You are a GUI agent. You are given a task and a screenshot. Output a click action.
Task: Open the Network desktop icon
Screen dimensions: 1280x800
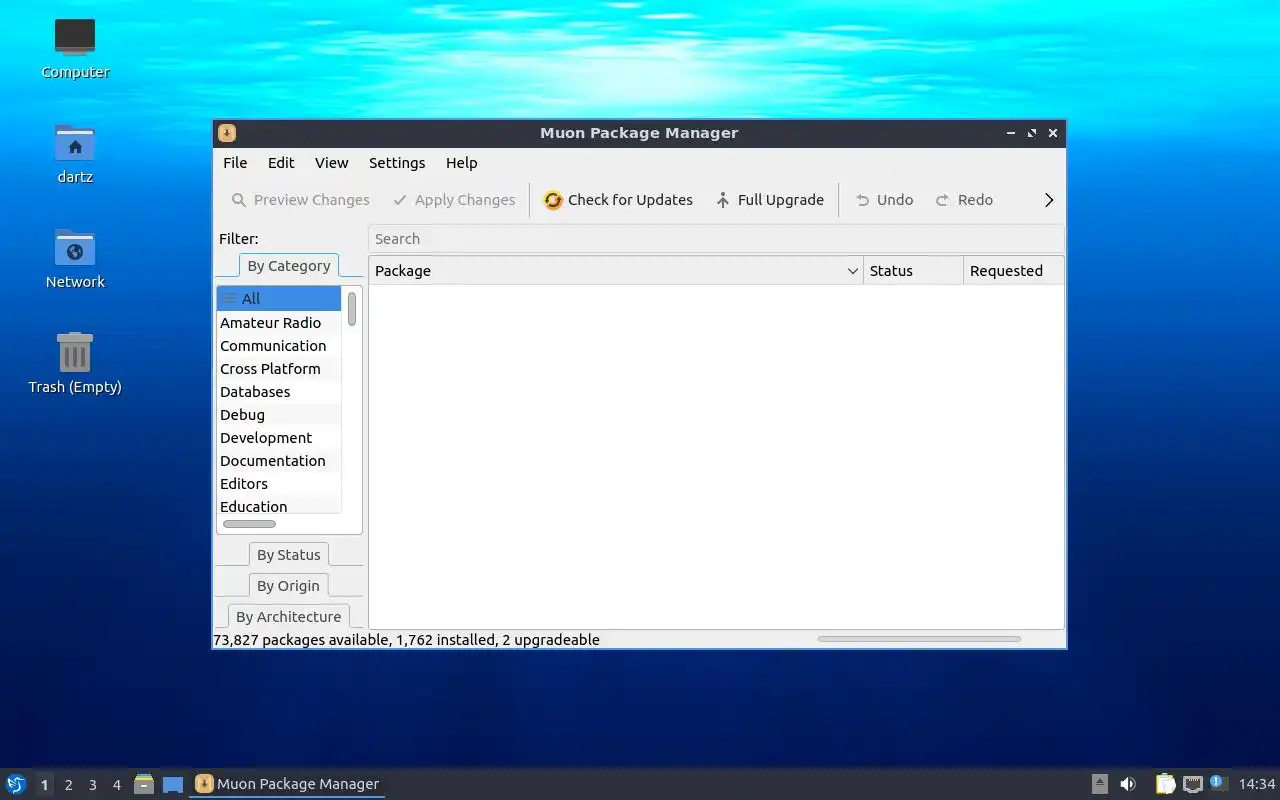(75, 258)
